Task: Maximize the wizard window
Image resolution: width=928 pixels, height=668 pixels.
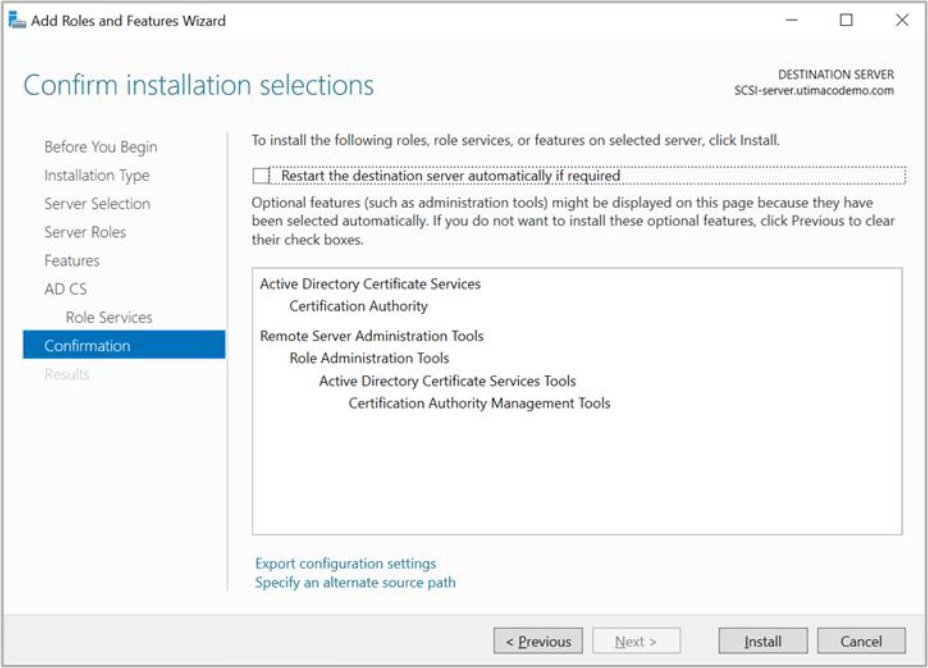Action: [x=846, y=20]
